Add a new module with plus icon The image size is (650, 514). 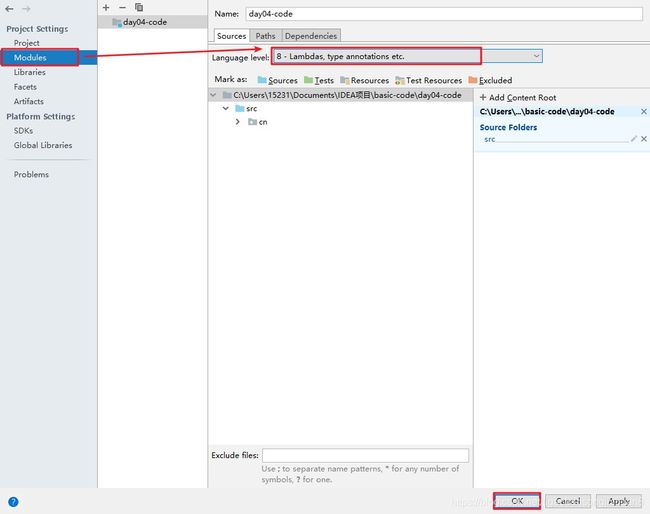pyautogui.click(x=106, y=7)
